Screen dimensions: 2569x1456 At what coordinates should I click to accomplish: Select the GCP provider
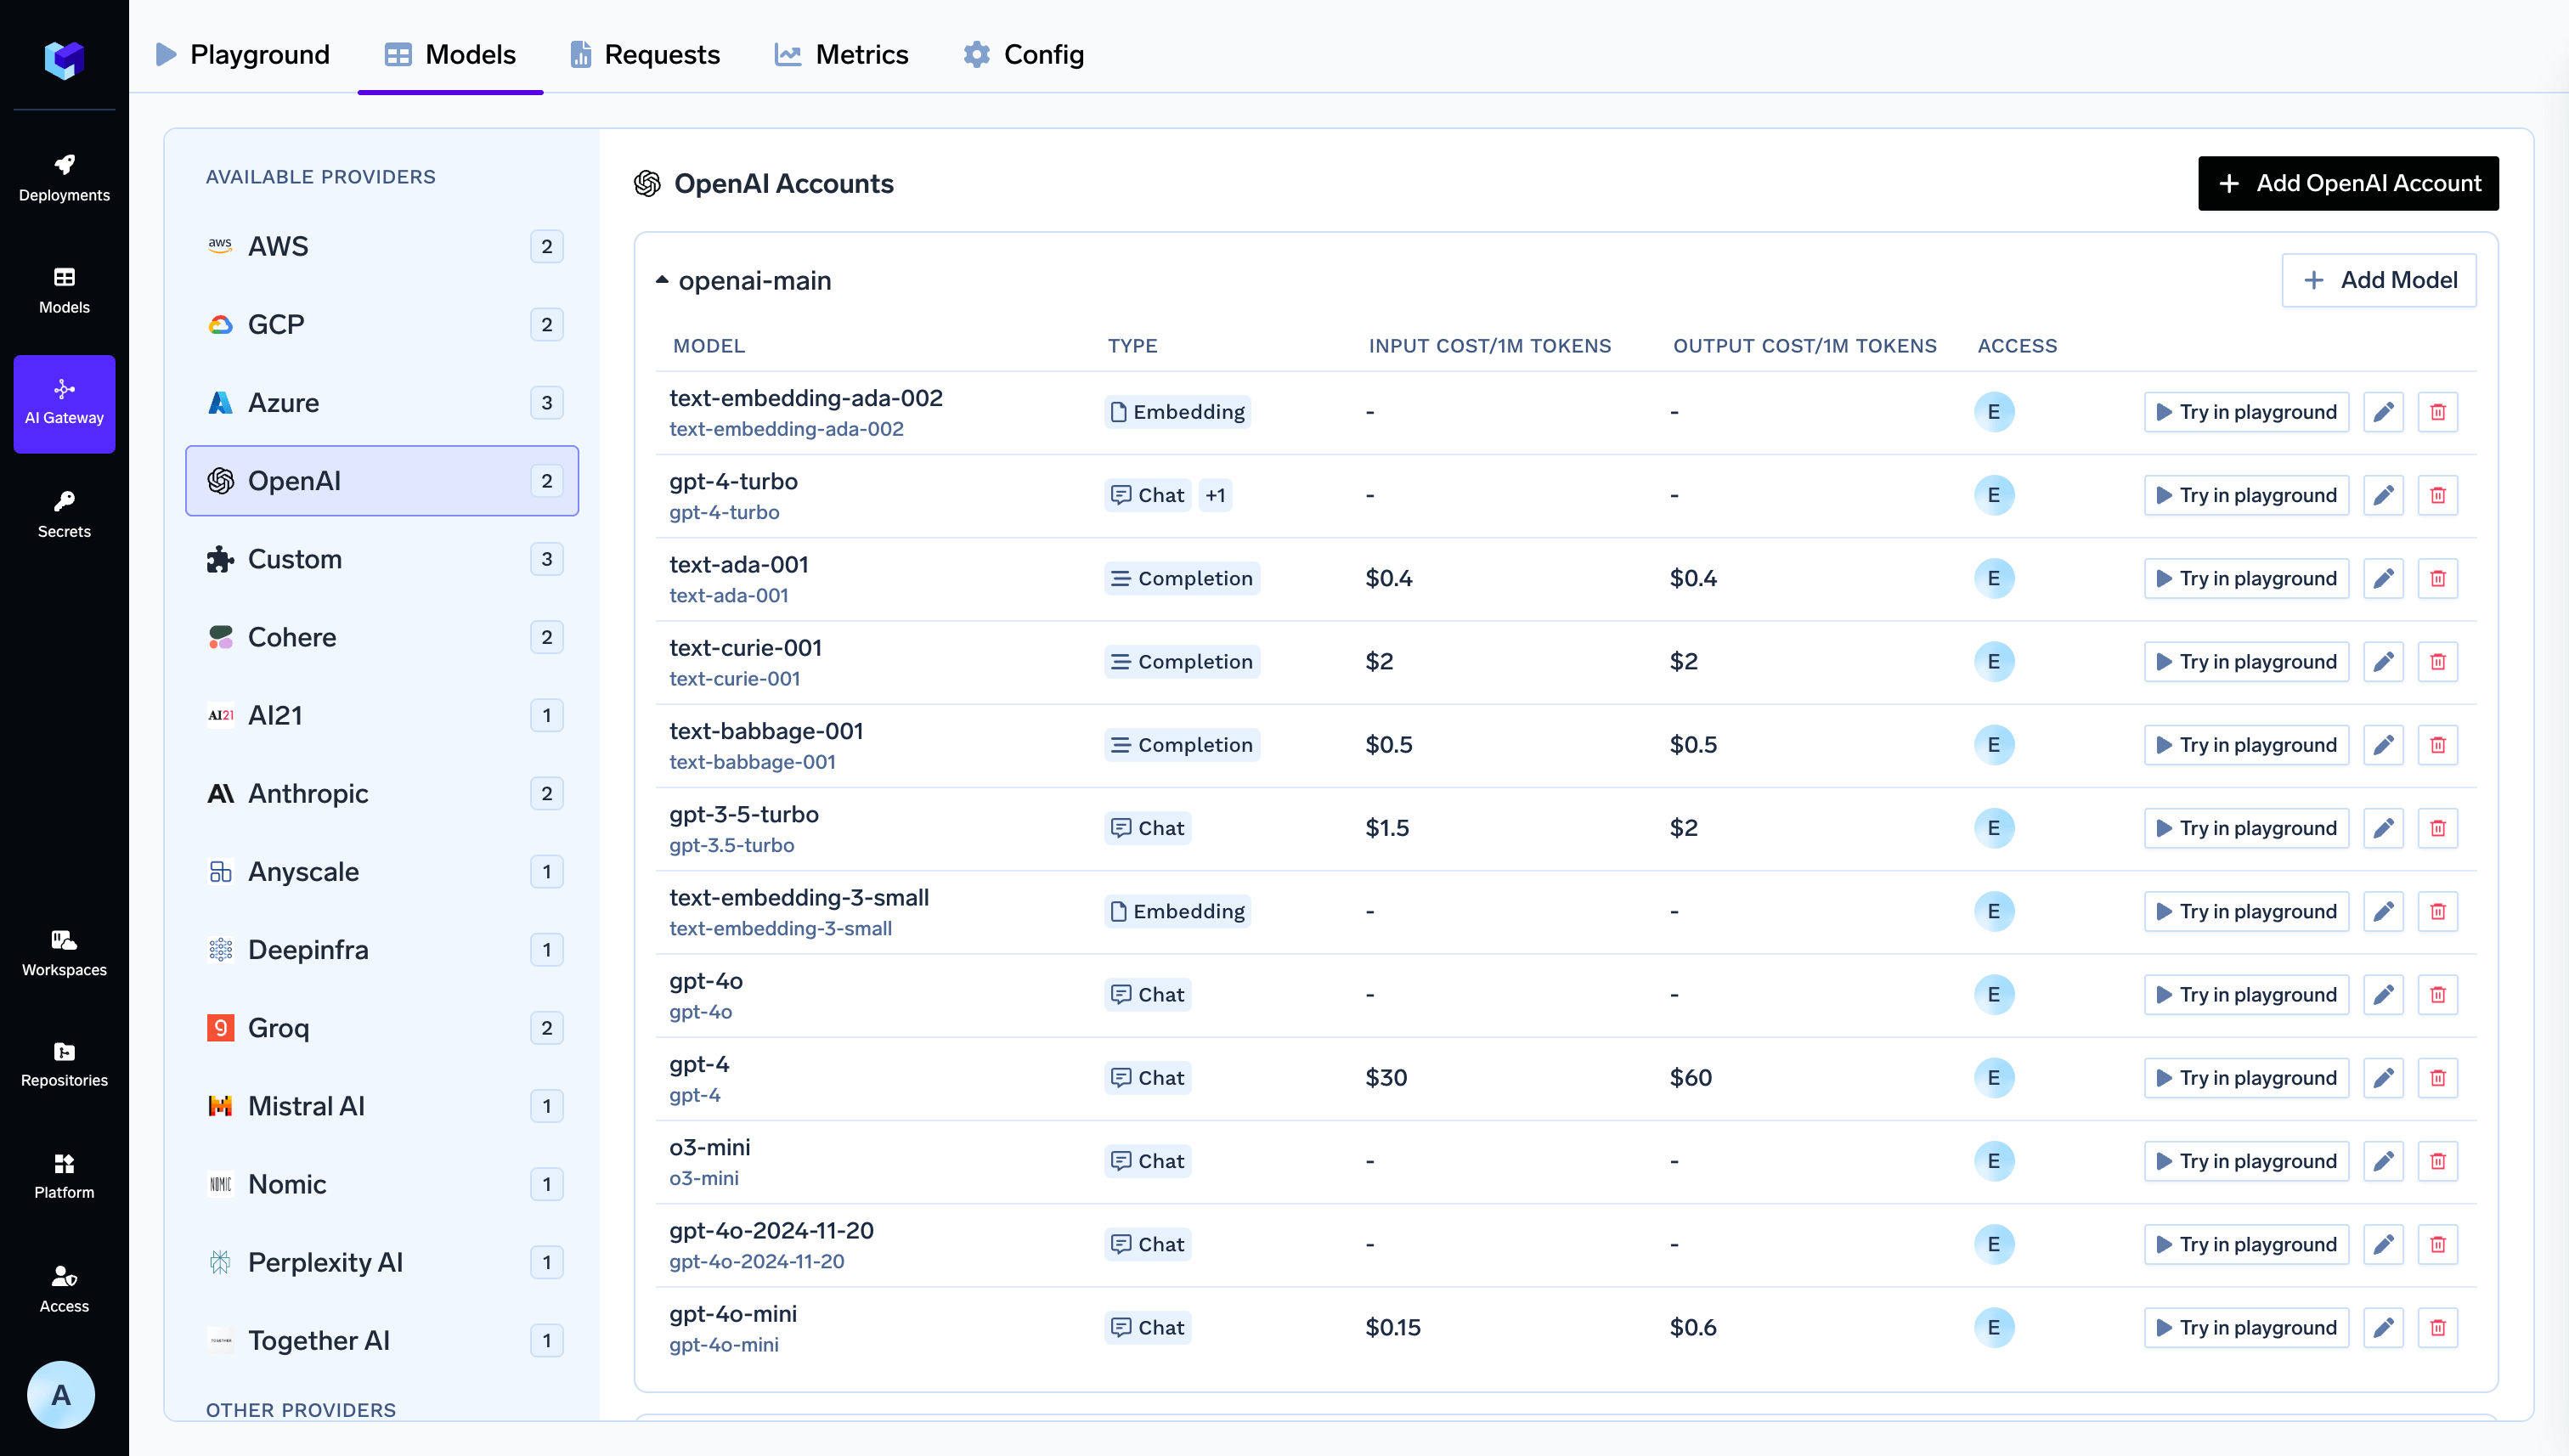(382, 324)
